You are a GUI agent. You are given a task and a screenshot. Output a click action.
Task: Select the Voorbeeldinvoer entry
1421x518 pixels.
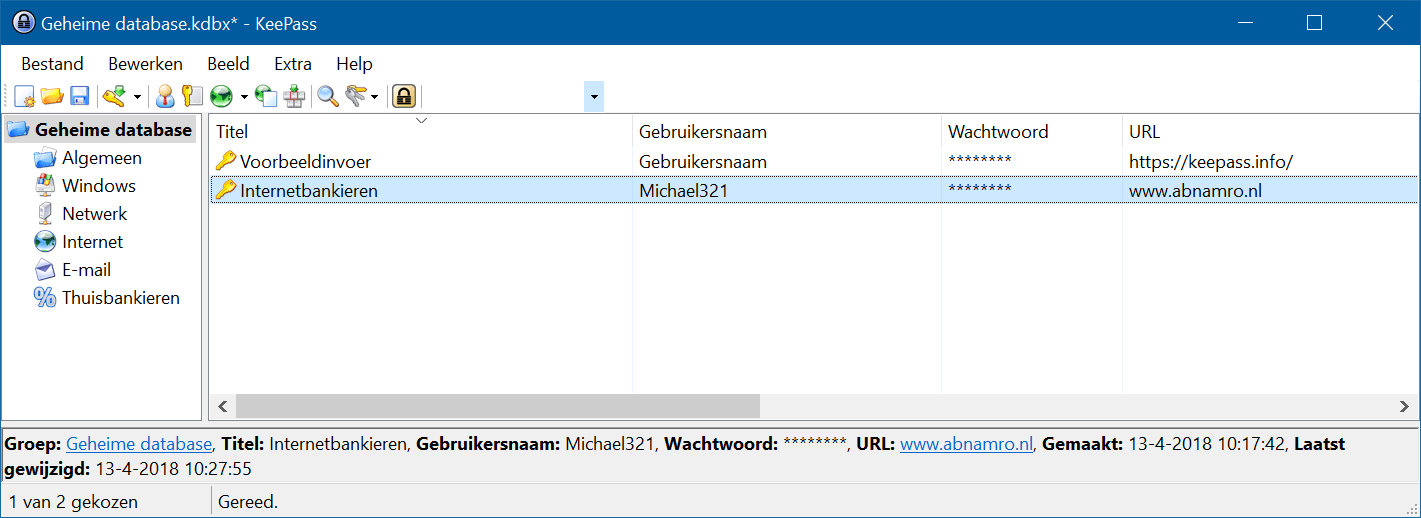point(306,162)
